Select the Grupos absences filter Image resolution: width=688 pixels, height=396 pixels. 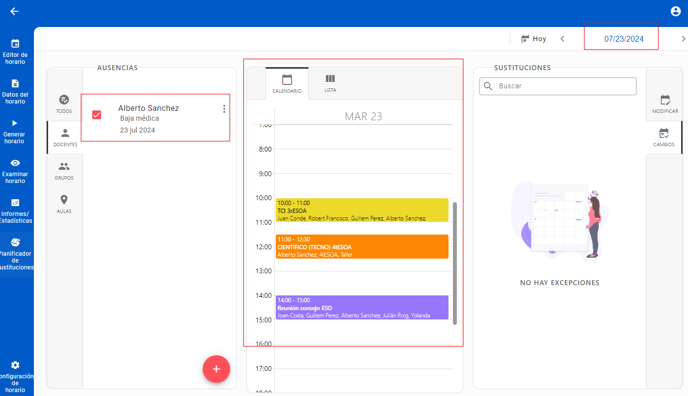point(64,171)
